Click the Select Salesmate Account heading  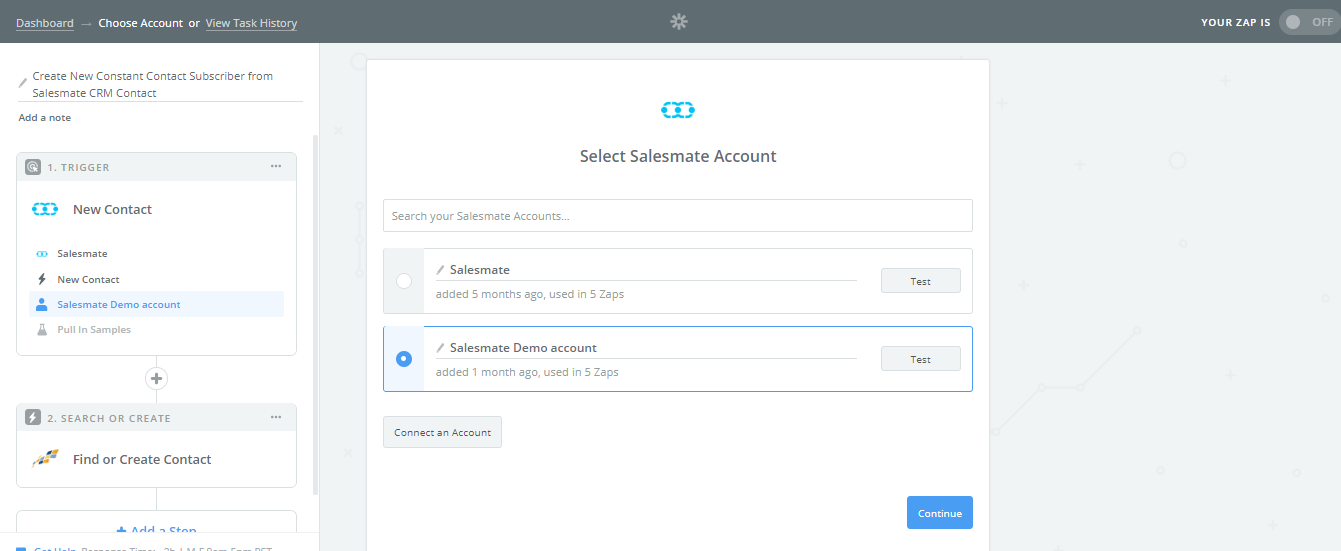pyautogui.click(x=678, y=156)
